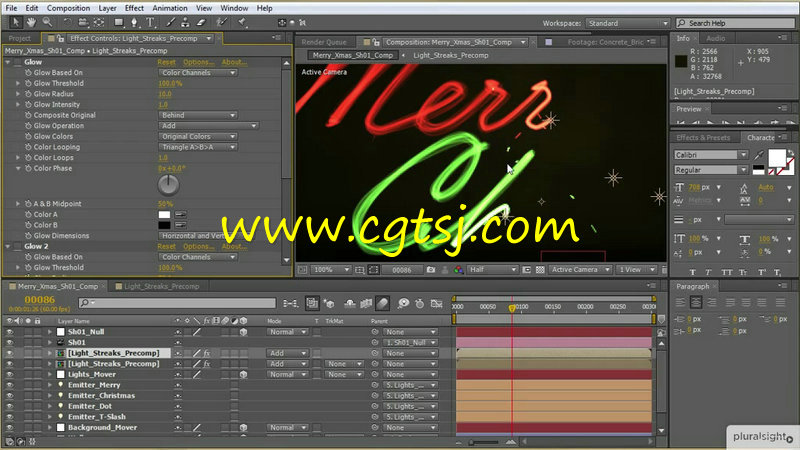800x450 pixels.
Task: Select the Roto Brush tool
Action: tap(221, 22)
